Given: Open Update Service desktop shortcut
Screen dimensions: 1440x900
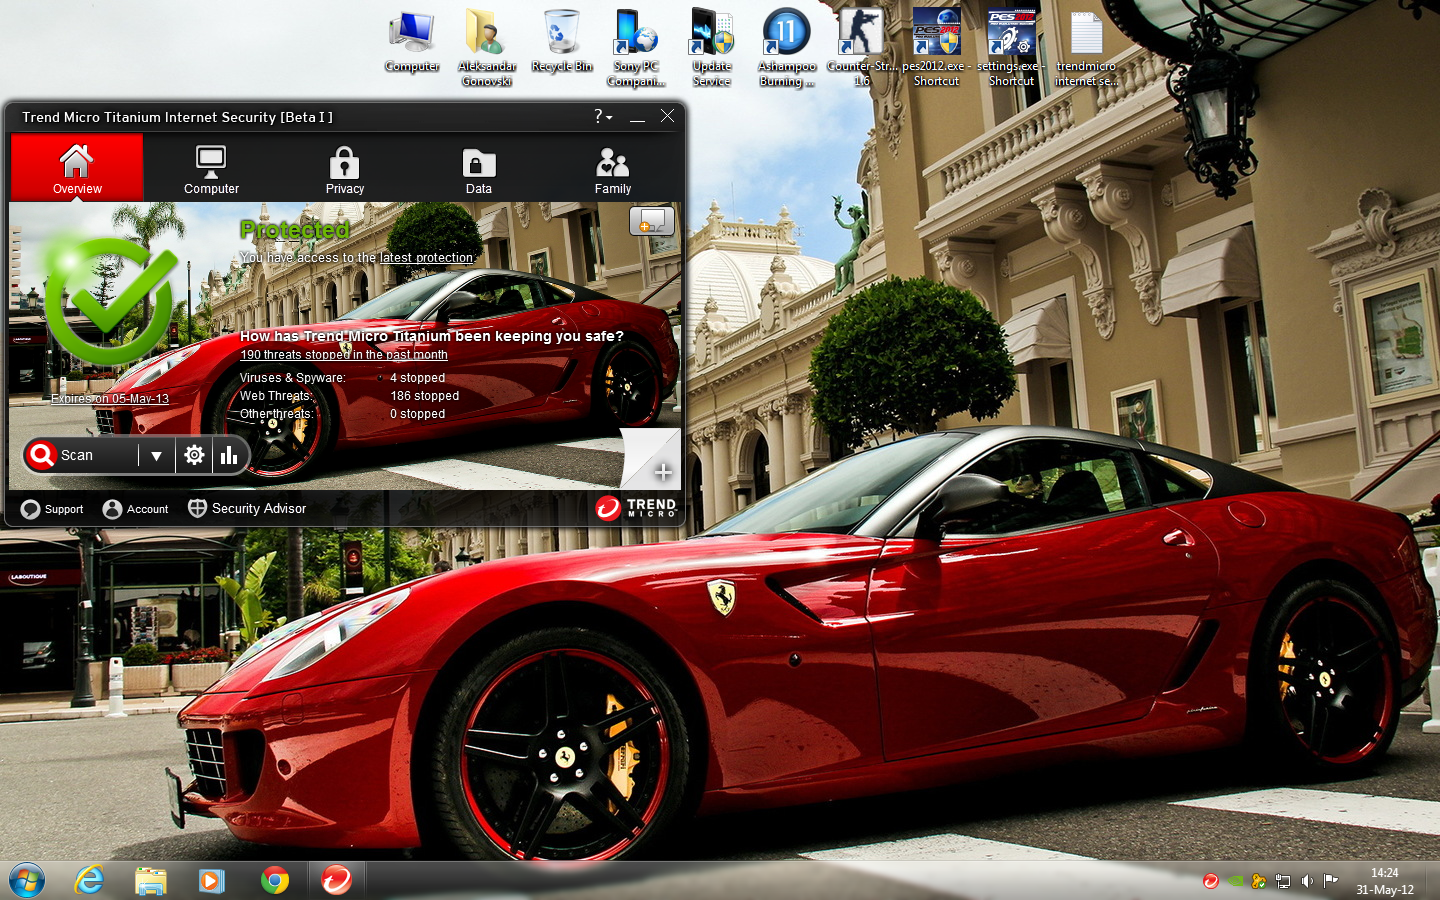Looking at the screenshot, I should (712, 47).
